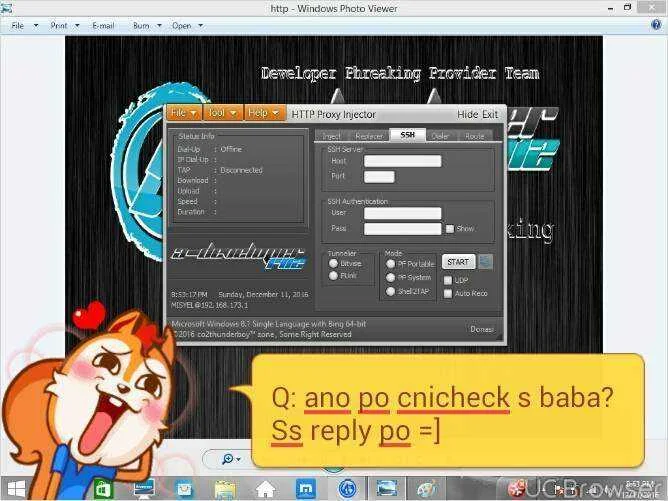
Task: Expand the Print menu arrow
Action: click(77, 26)
